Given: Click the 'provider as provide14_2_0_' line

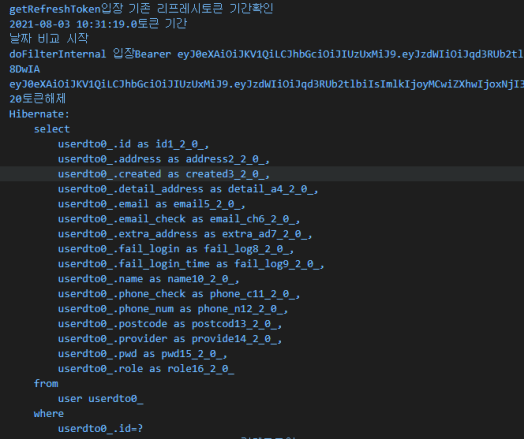Looking at the screenshot, I should [170, 339].
